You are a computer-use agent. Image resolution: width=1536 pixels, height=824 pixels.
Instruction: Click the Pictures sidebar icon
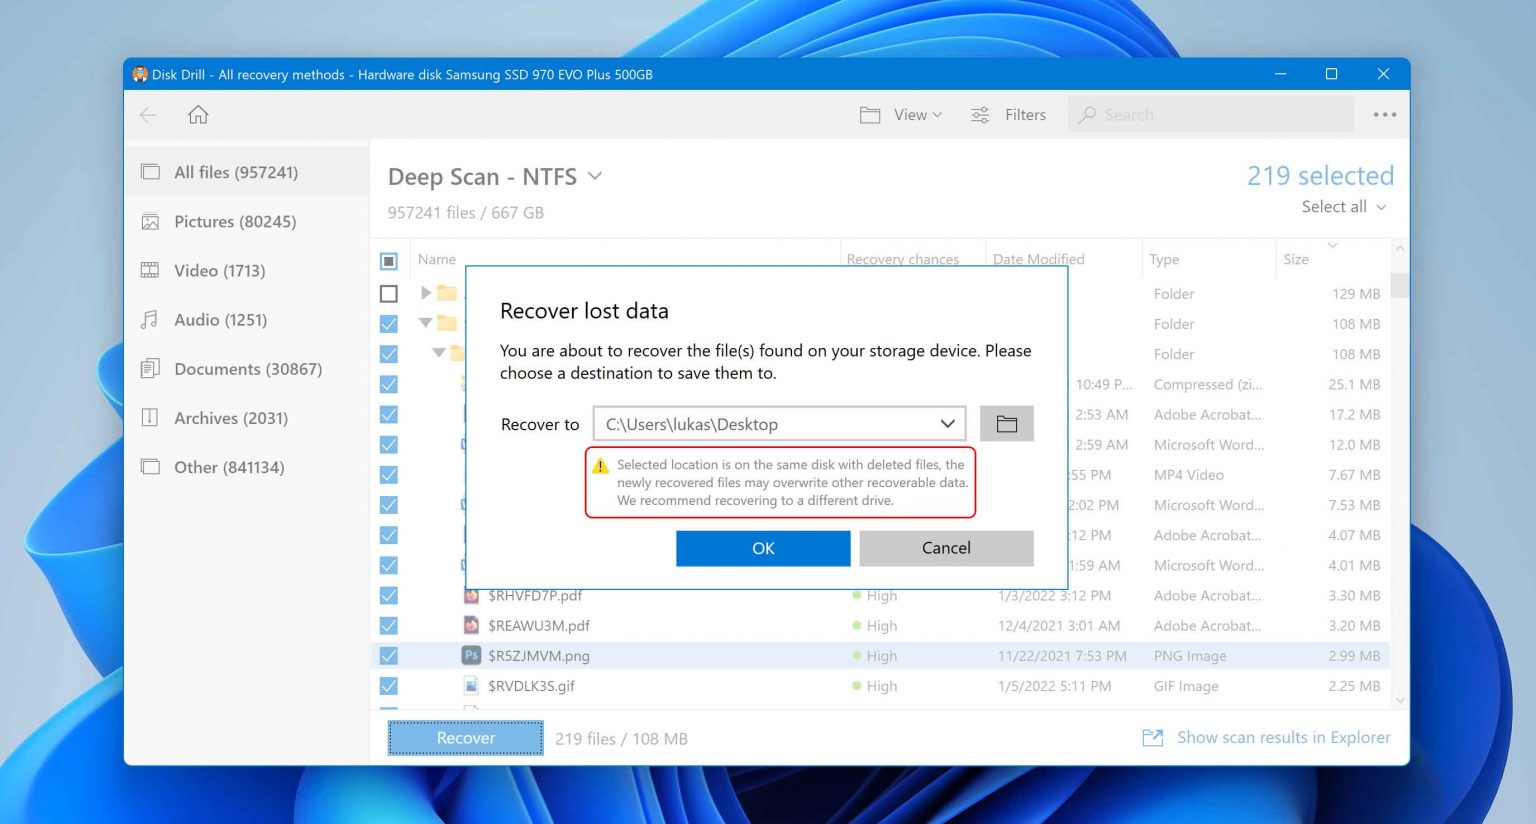coord(150,221)
